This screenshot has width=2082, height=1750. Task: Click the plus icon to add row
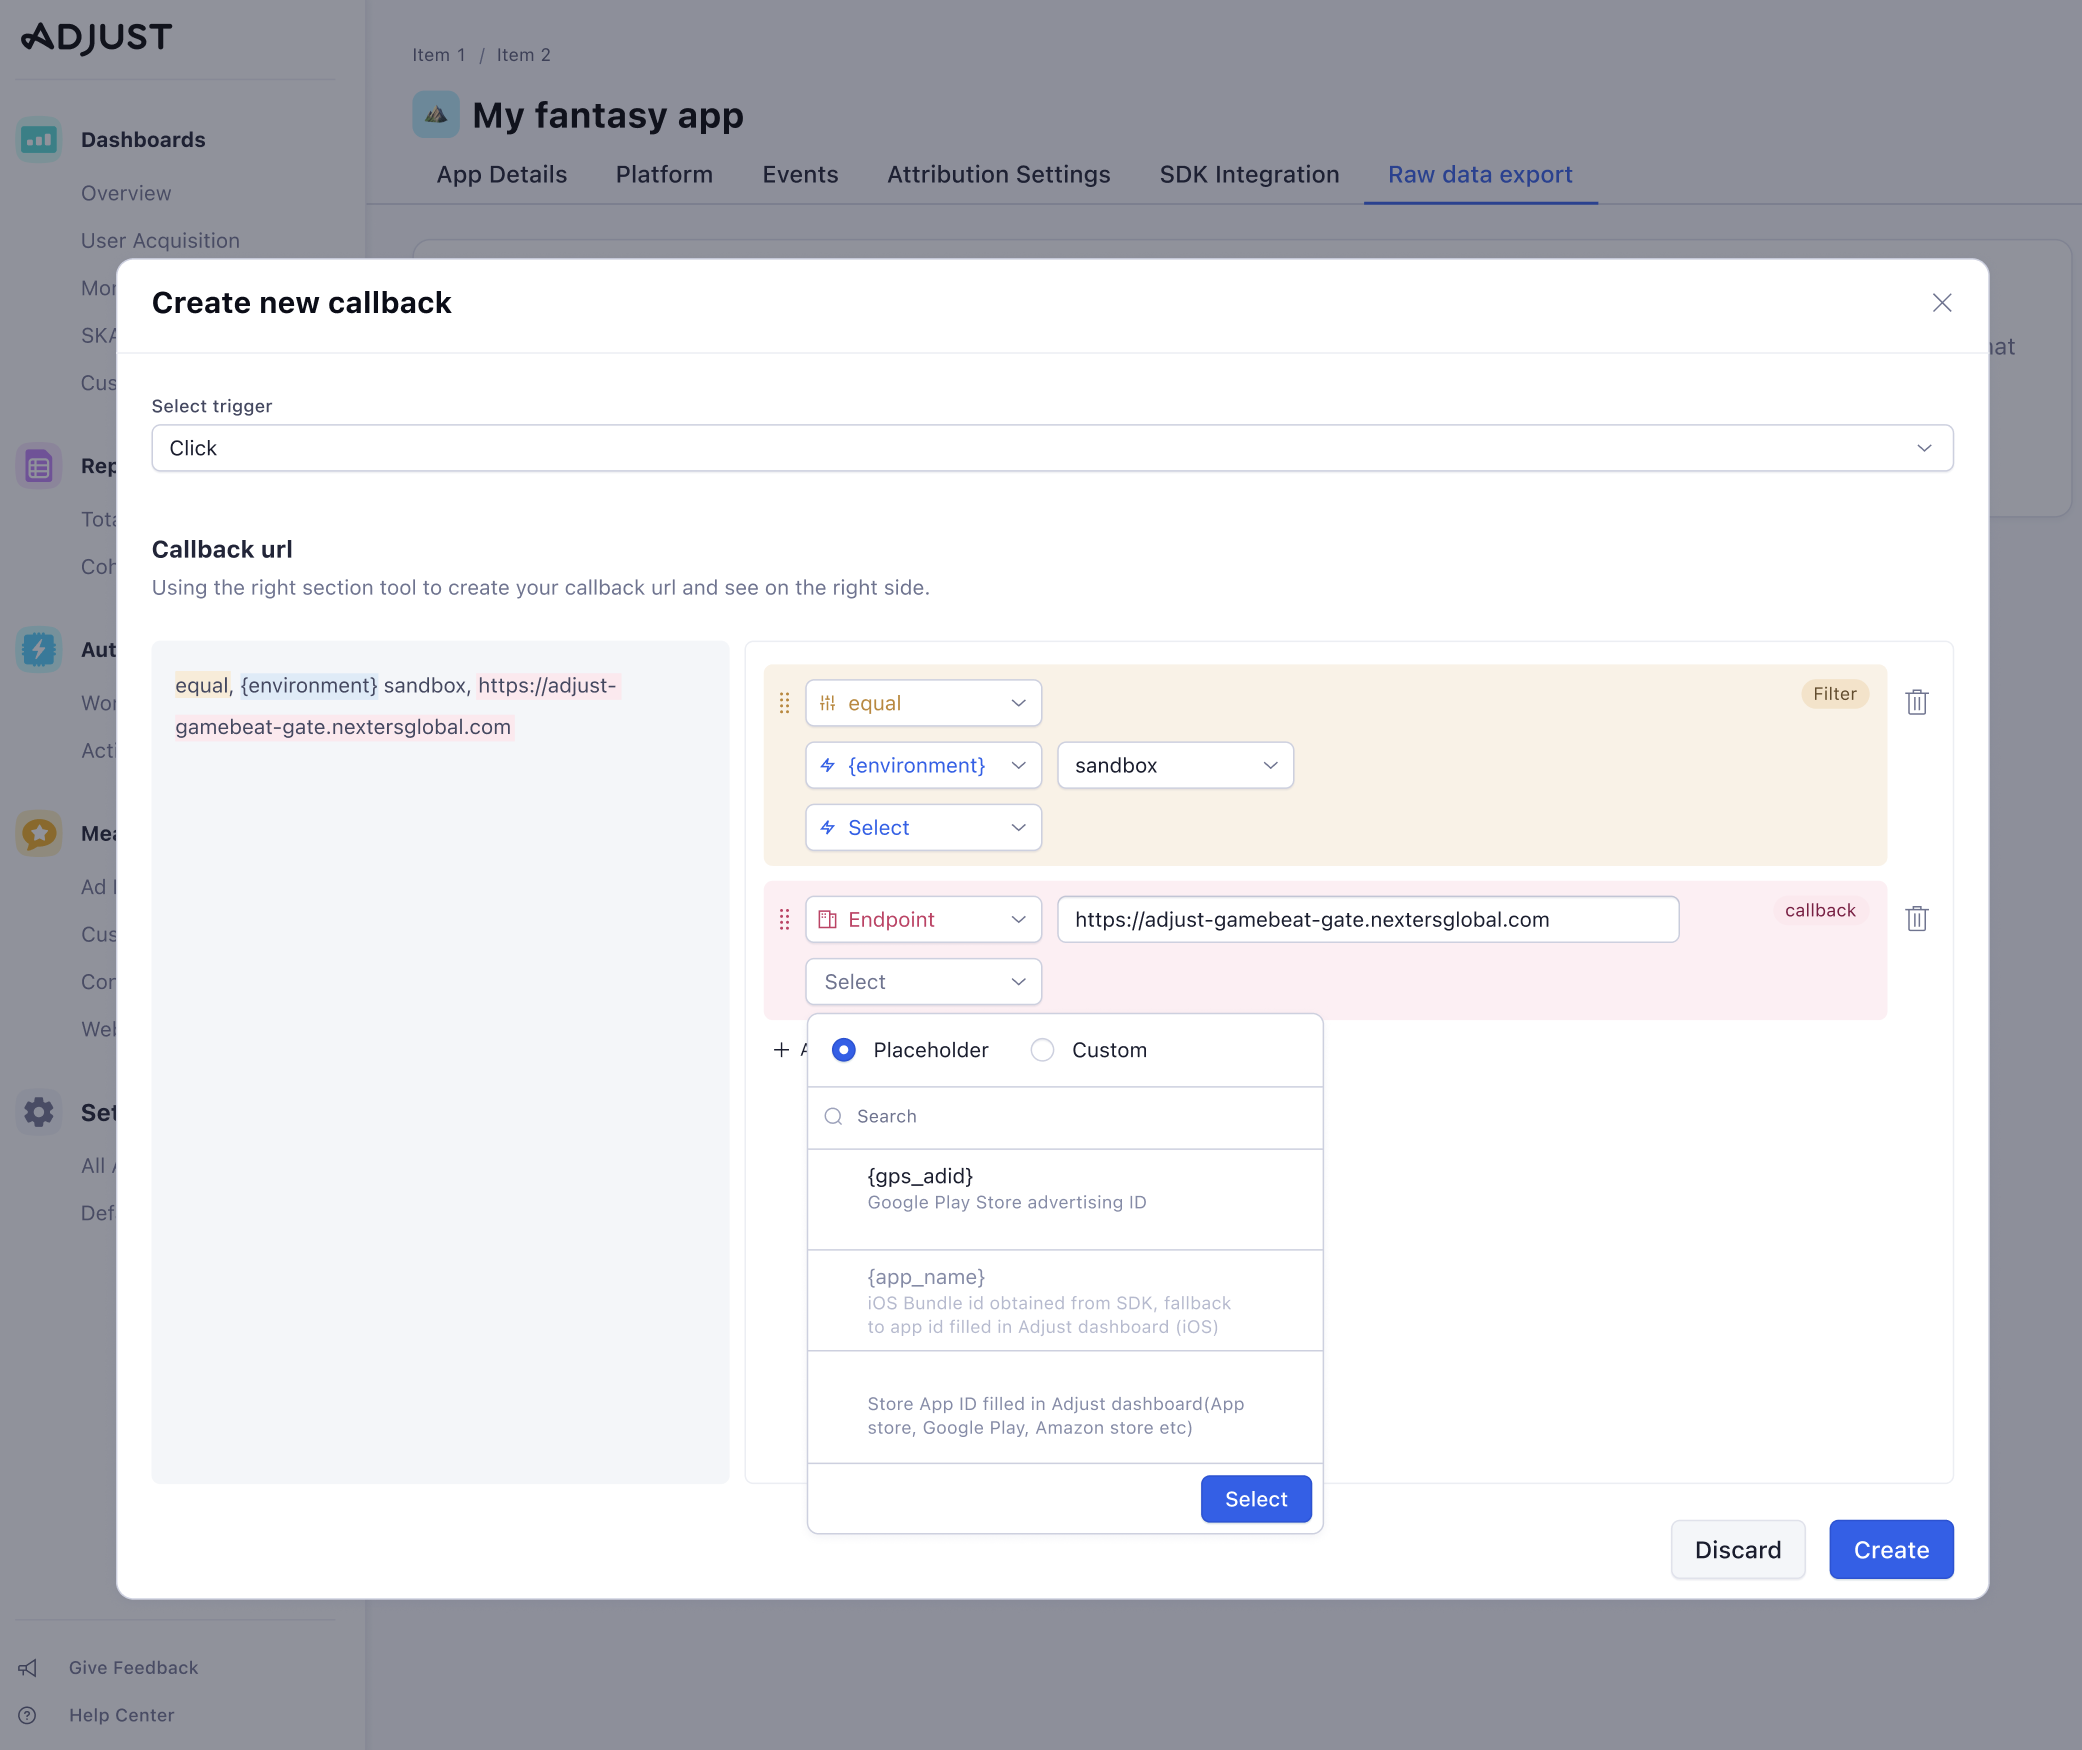point(781,1049)
